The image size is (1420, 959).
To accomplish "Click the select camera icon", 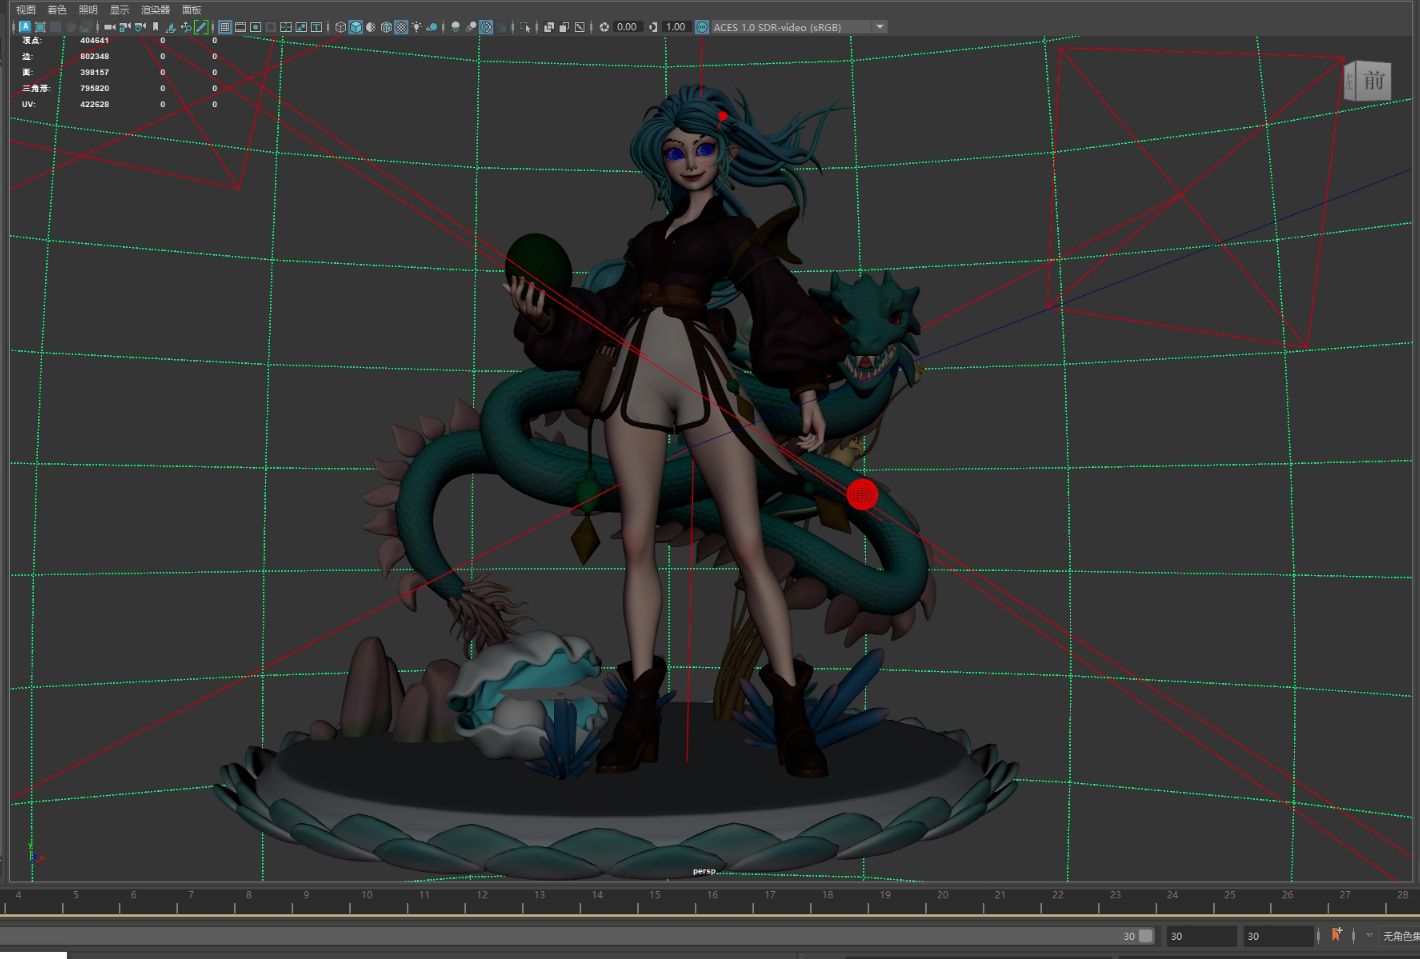I will point(109,27).
